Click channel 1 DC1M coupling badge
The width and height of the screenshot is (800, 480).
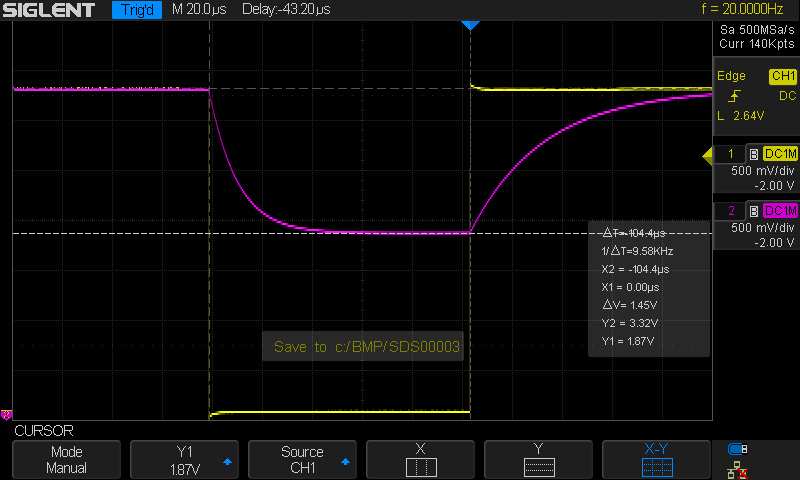pos(780,154)
